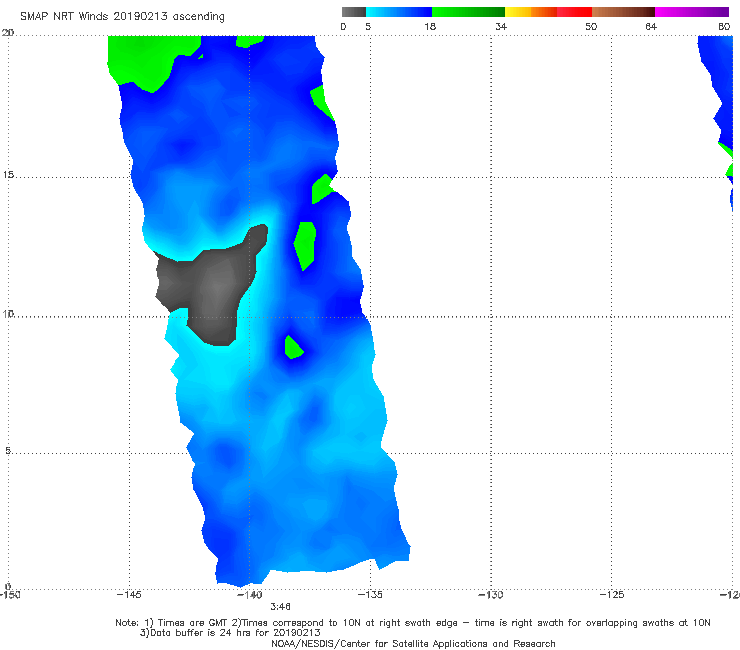Click the longitude axis label '-130'
The height and width of the screenshot is (650, 740).
491,595
